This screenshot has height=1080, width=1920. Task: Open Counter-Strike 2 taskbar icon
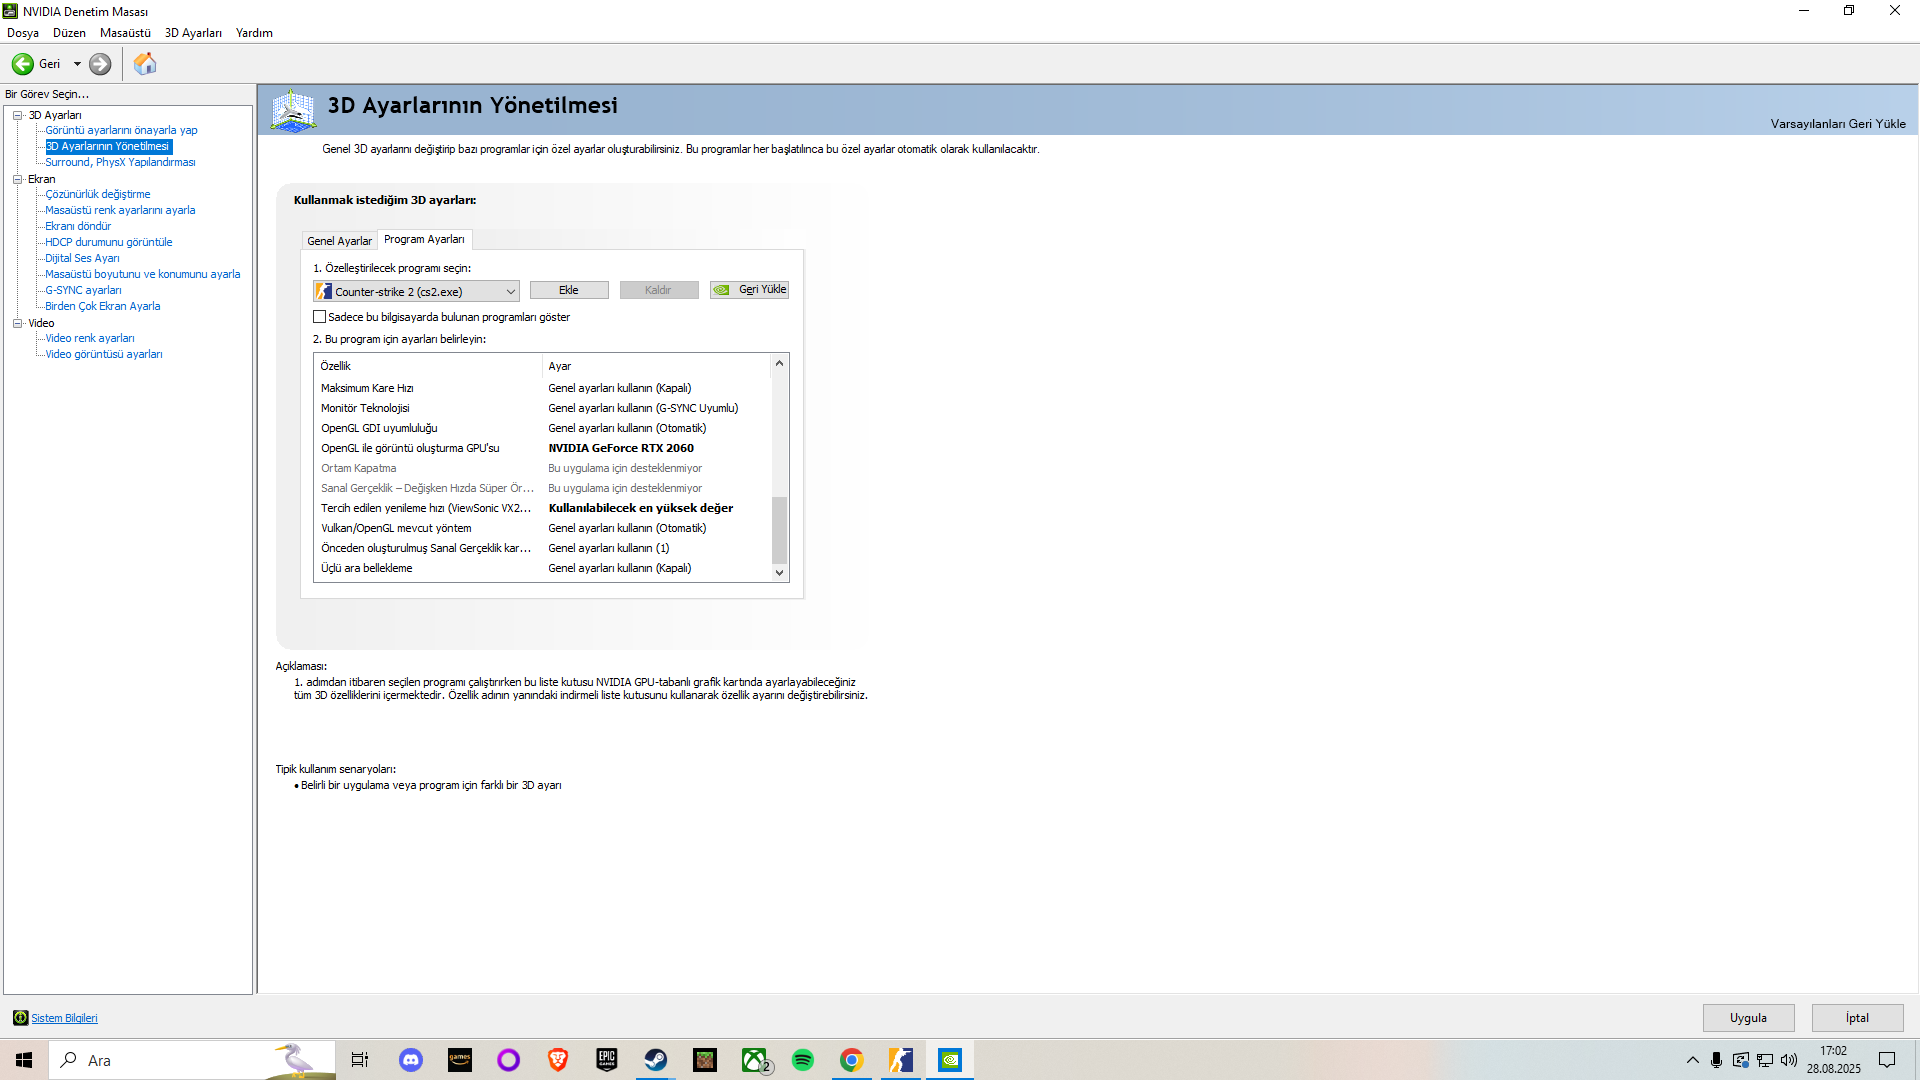point(901,1060)
